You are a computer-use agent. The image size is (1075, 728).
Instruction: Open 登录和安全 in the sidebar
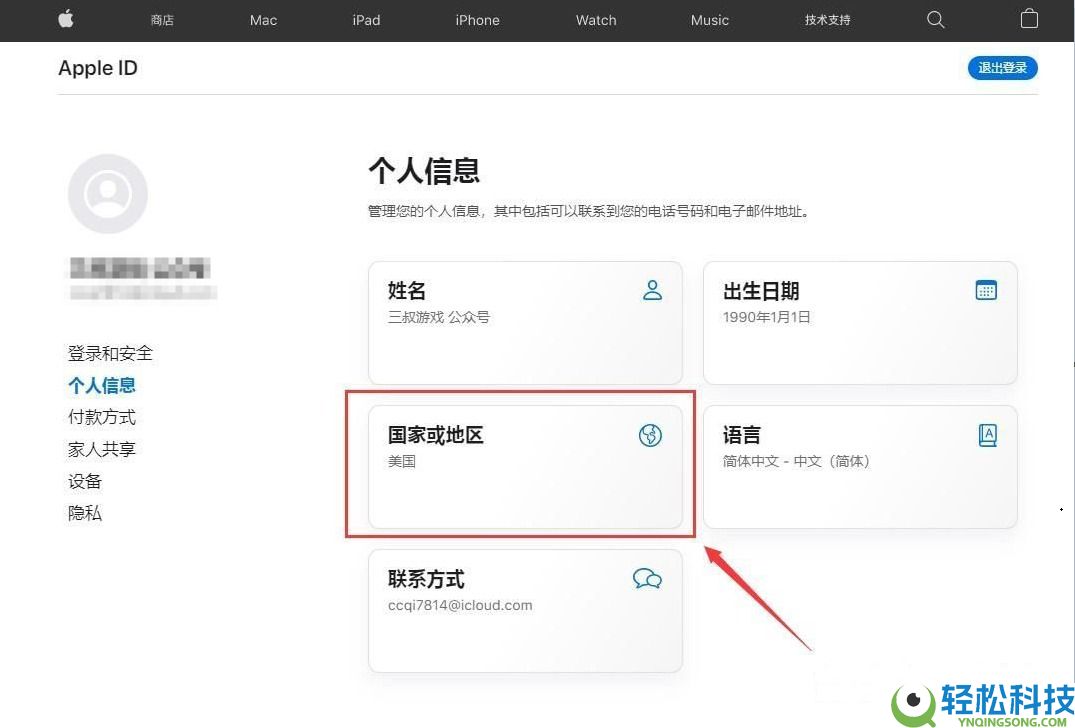[110, 353]
